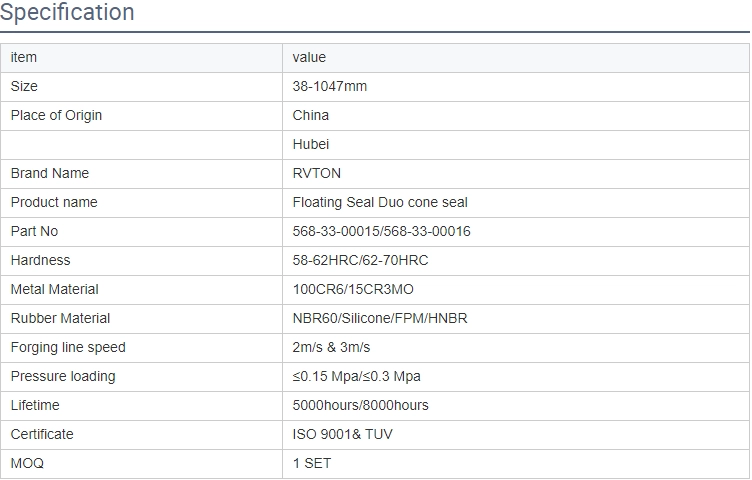
Task: Click Floating Seal Duo cone seal text
Action: [x=380, y=202]
